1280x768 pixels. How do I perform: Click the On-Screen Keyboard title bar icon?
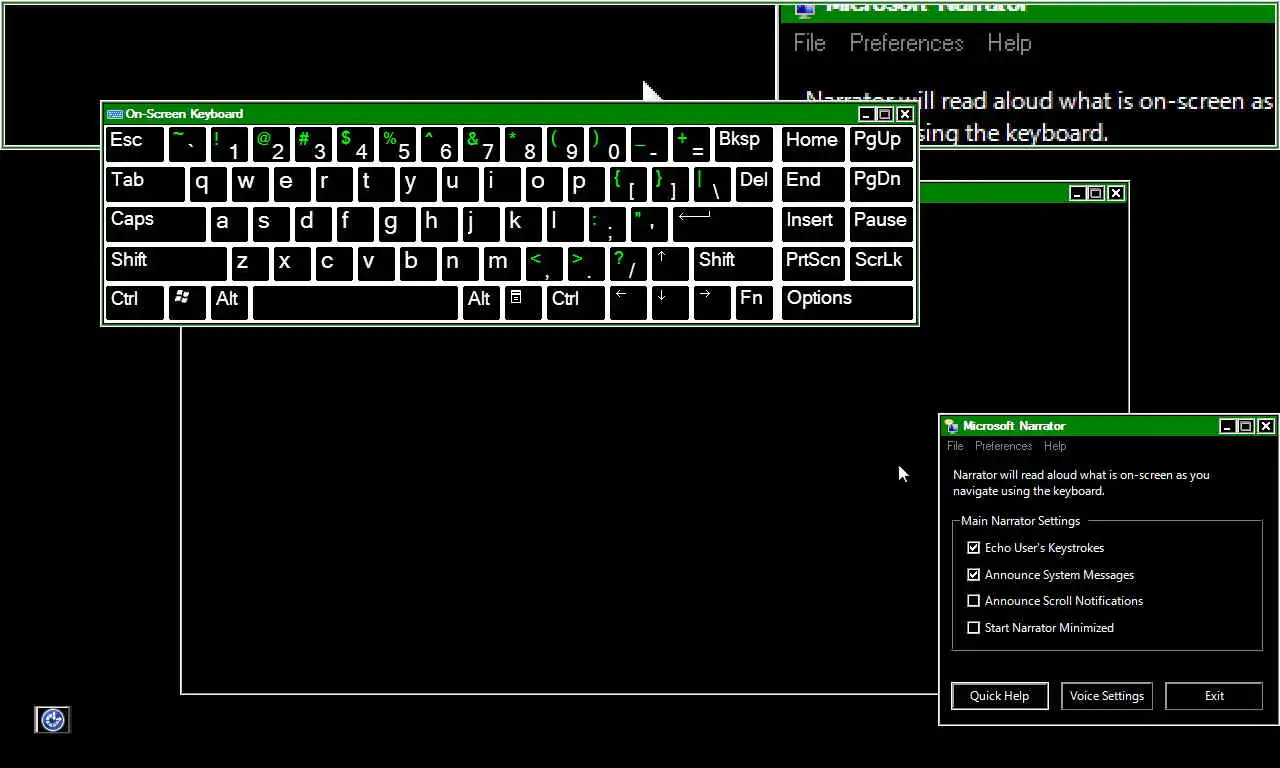click(114, 114)
